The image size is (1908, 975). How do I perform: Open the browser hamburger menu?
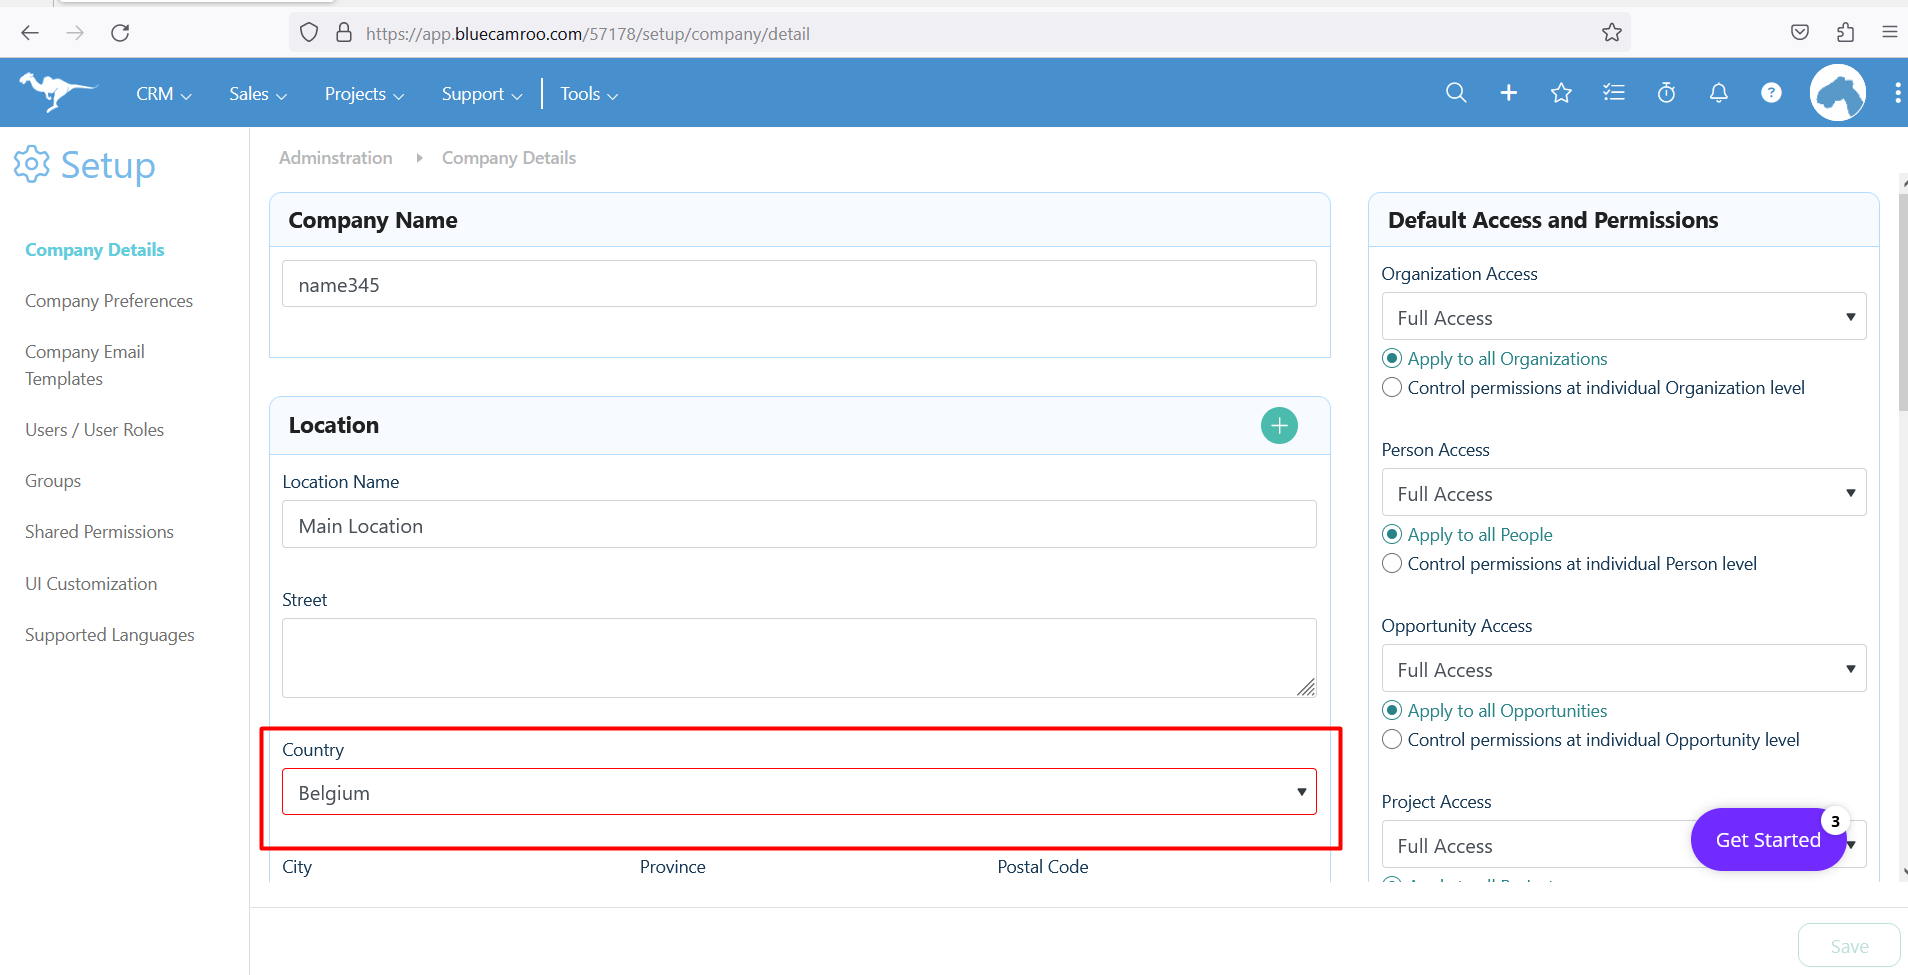[x=1890, y=33]
